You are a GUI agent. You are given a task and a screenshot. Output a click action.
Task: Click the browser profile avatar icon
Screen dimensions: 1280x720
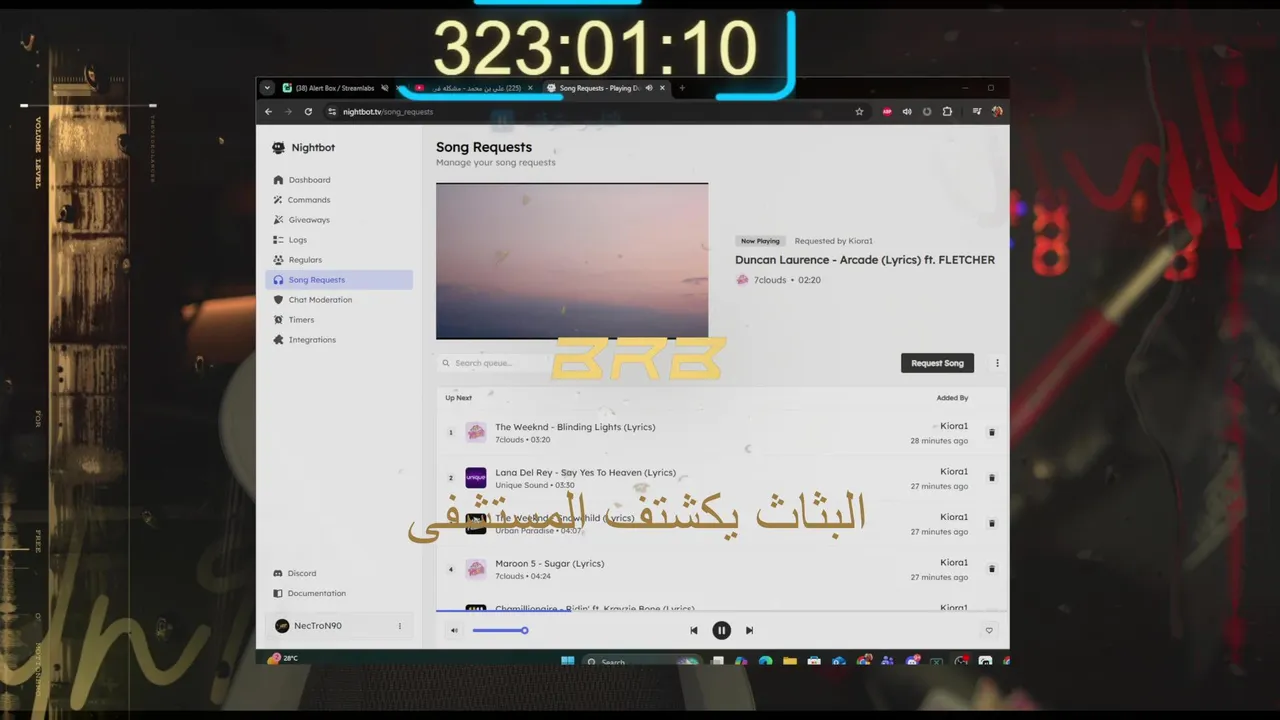pos(997,112)
